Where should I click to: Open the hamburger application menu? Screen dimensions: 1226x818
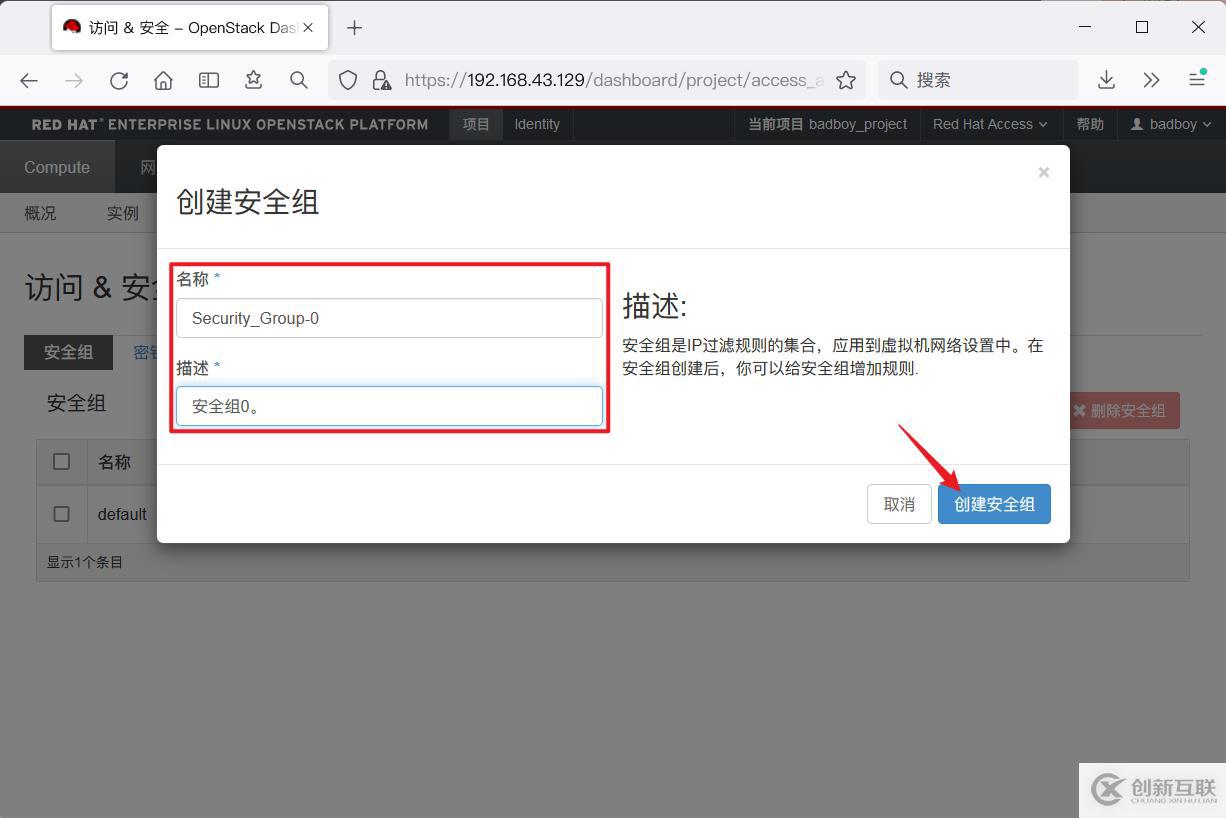pyautogui.click(x=1197, y=80)
